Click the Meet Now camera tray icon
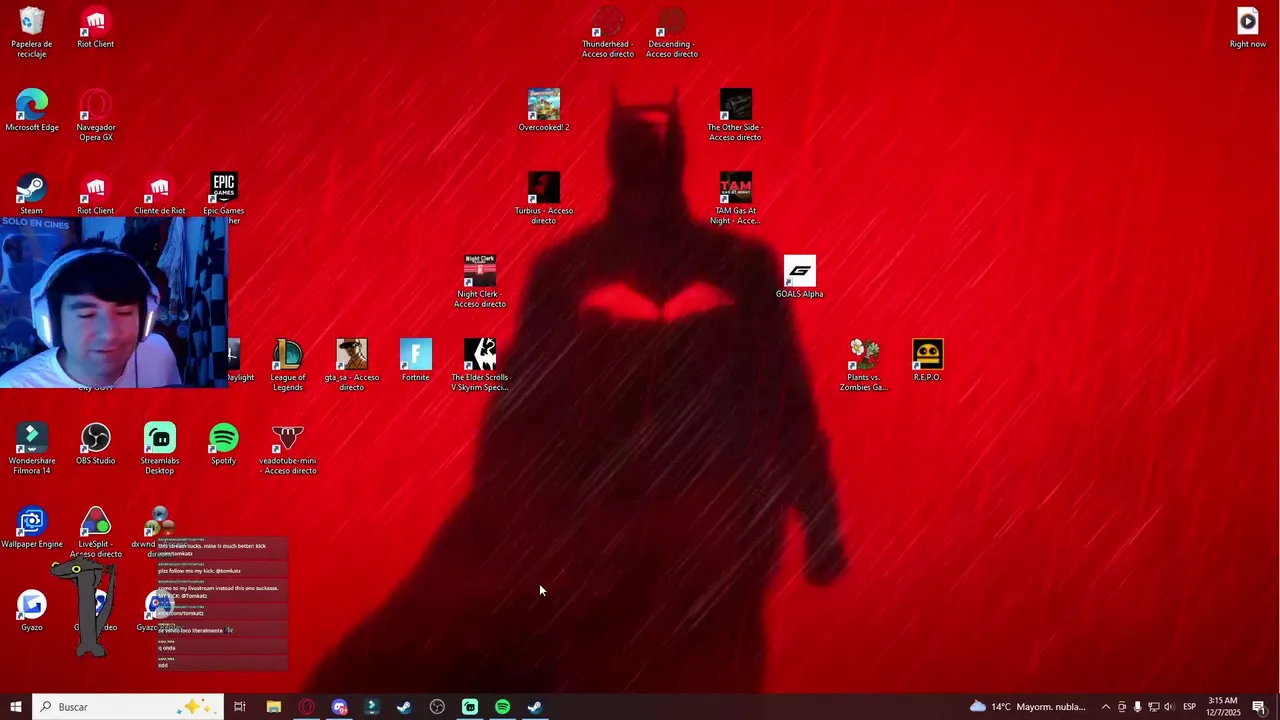Image resolution: width=1280 pixels, height=720 pixels. click(x=1122, y=707)
